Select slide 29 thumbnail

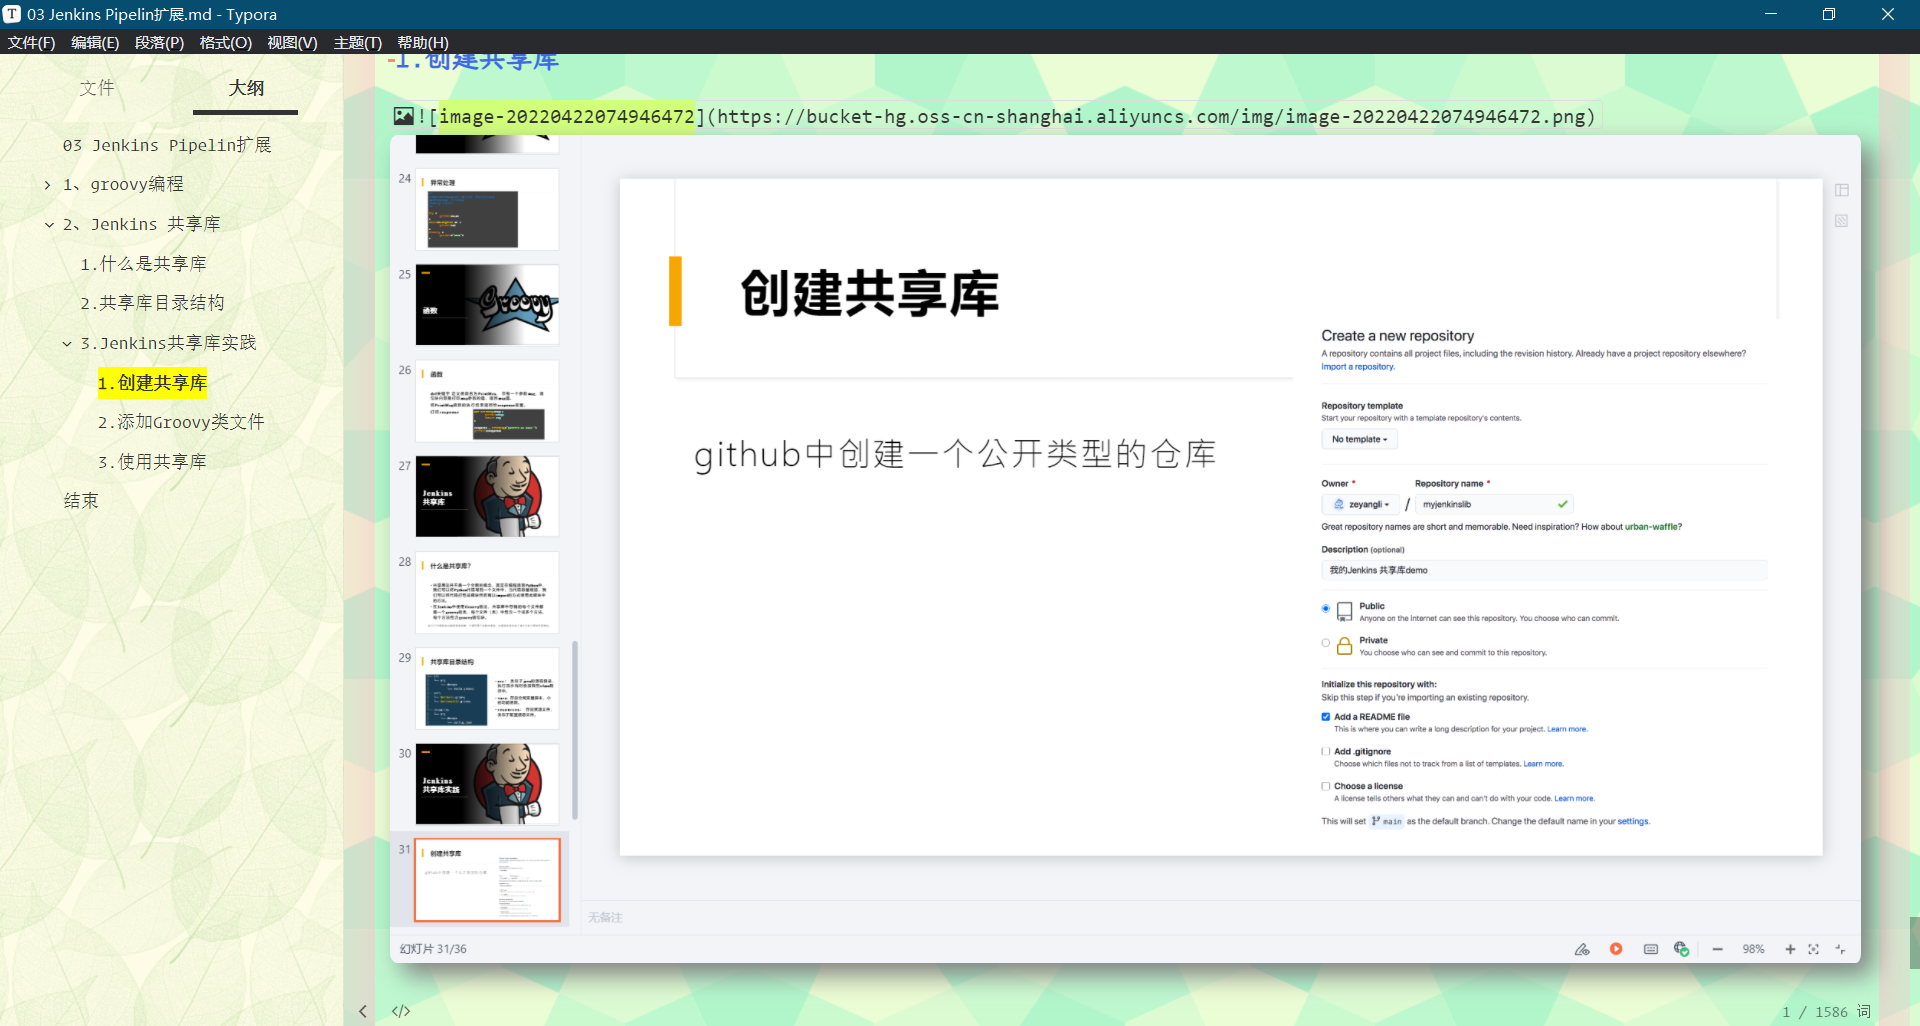[x=487, y=688]
